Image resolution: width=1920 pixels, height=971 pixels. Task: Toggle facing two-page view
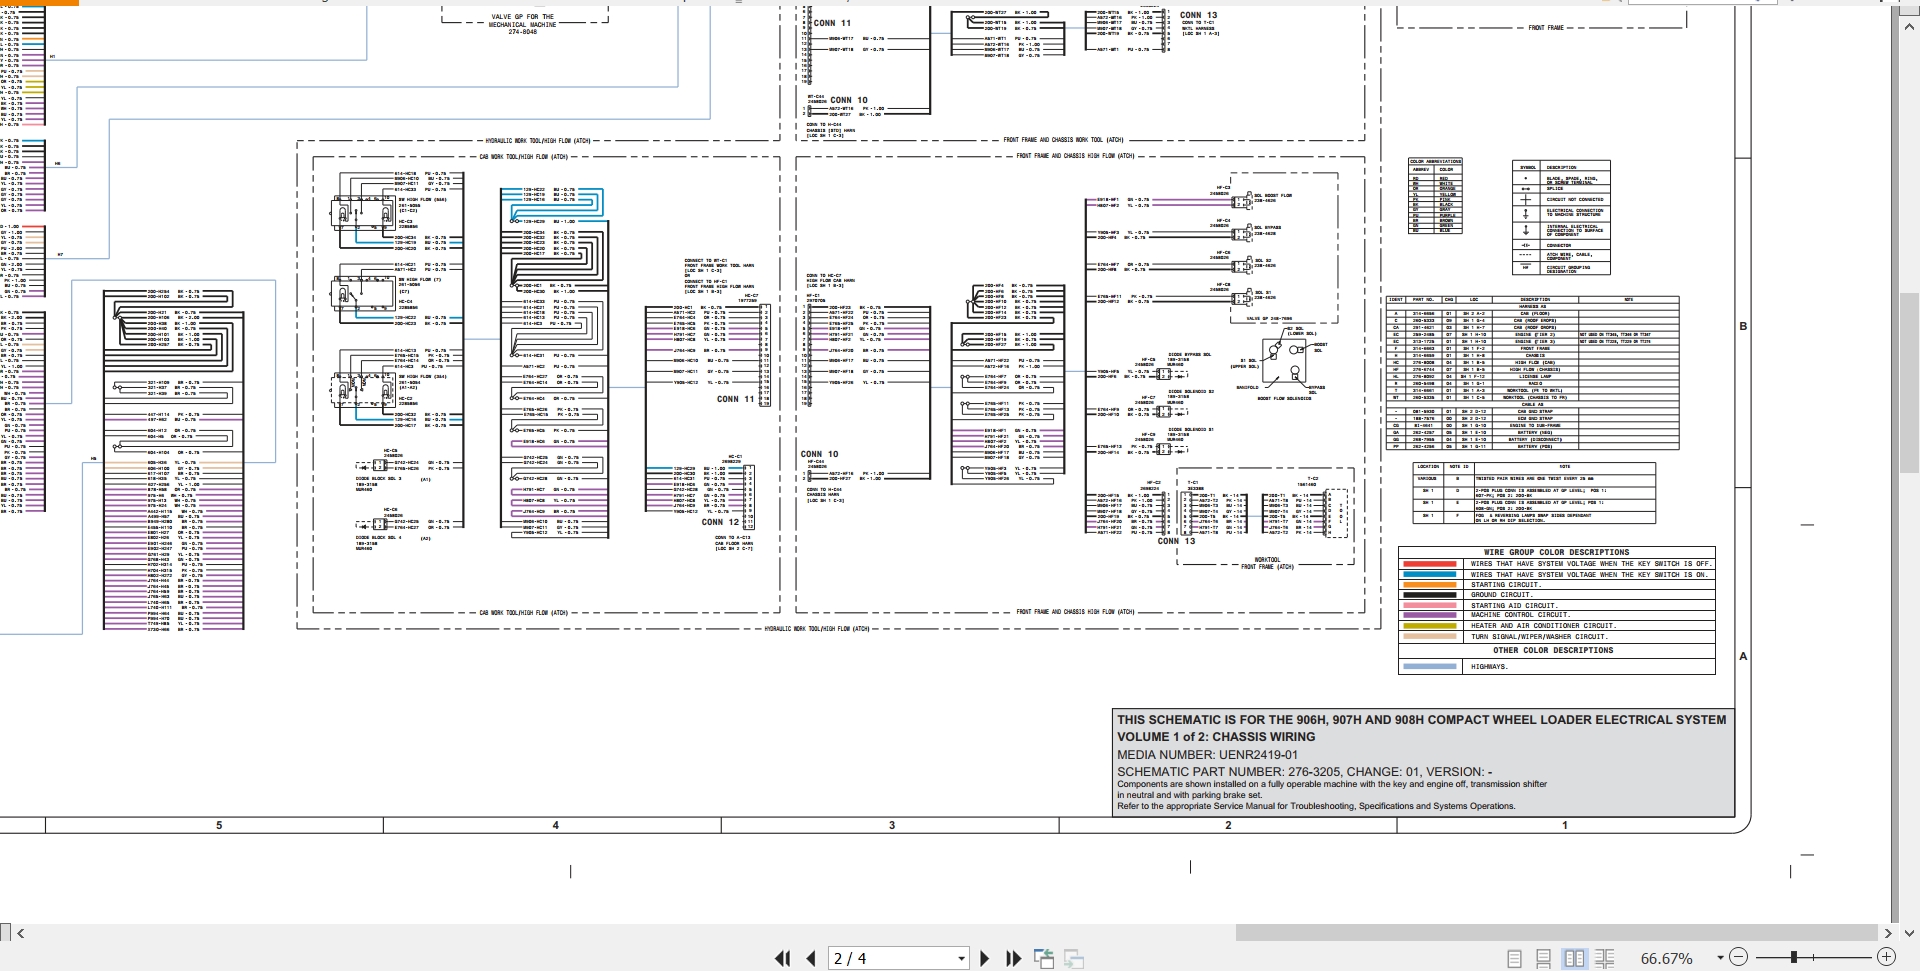(x=1574, y=959)
